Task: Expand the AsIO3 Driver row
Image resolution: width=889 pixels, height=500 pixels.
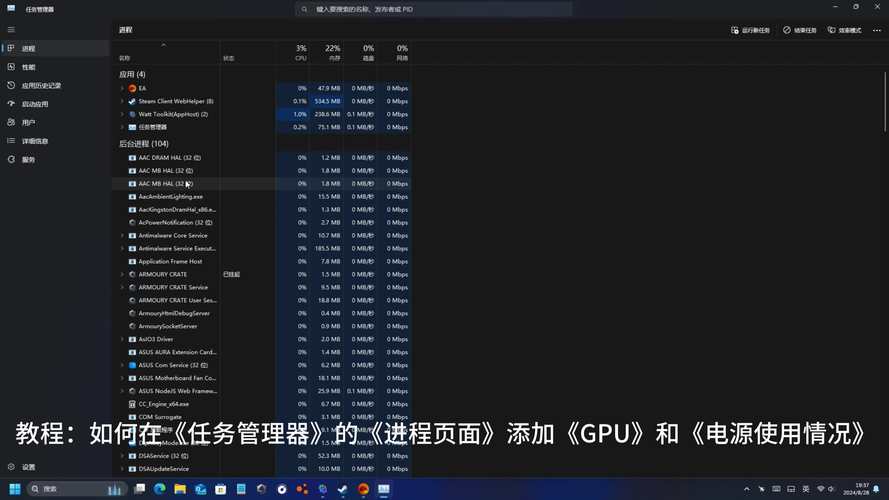Action: click(x=122, y=340)
